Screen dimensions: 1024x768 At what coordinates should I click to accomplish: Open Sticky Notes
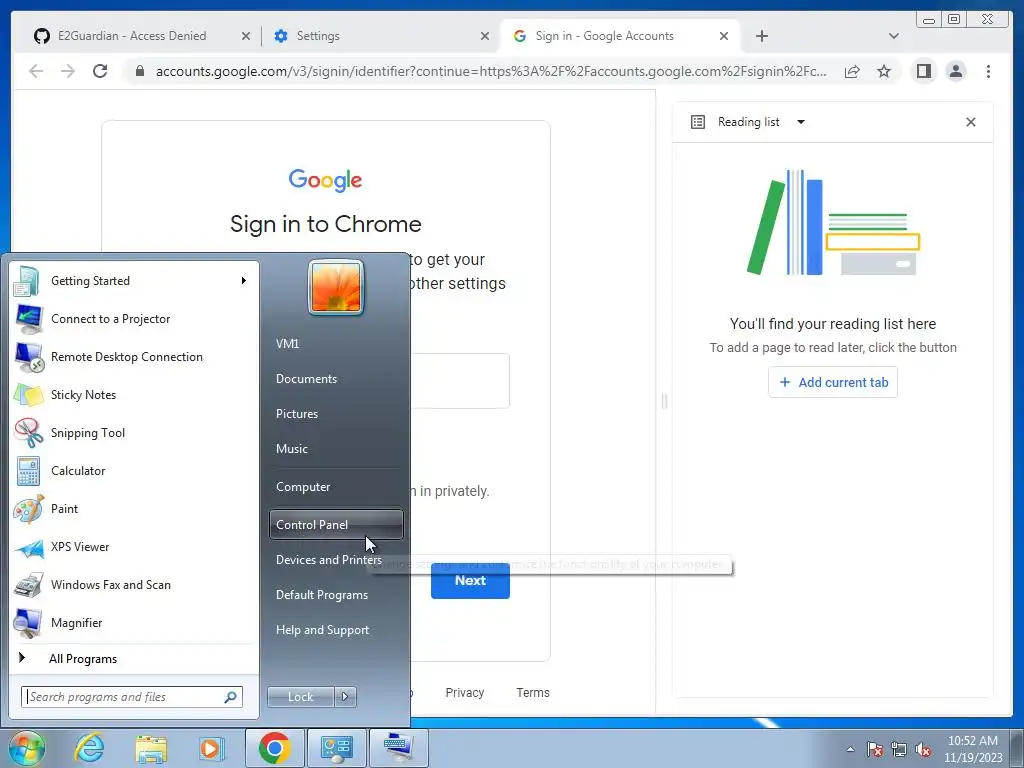(134, 394)
